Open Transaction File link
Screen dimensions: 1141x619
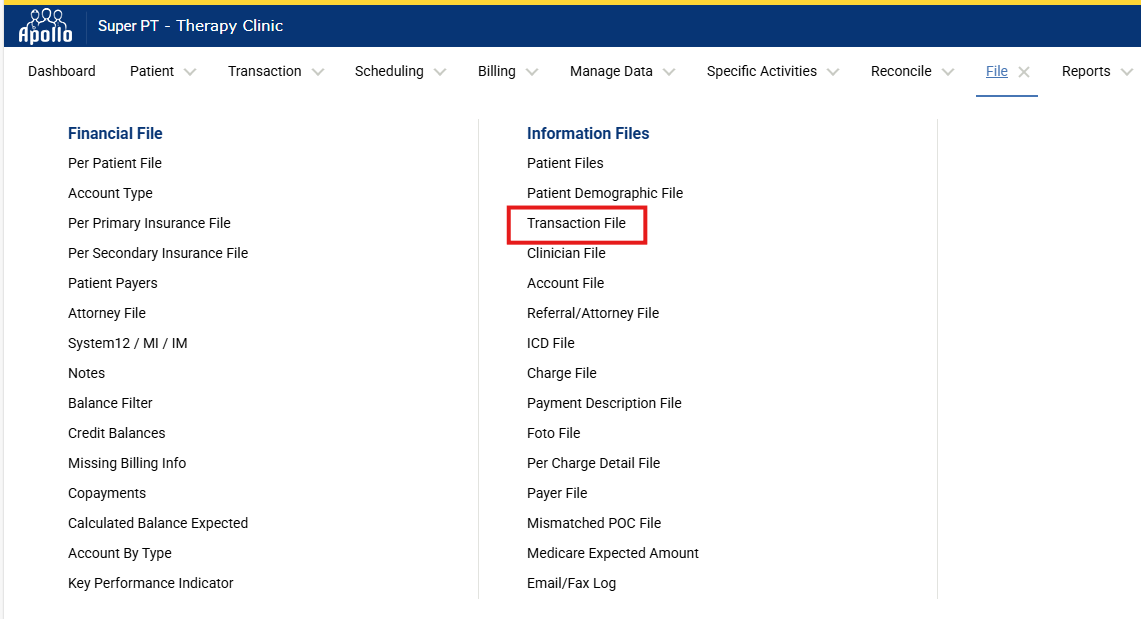[x=576, y=223]
